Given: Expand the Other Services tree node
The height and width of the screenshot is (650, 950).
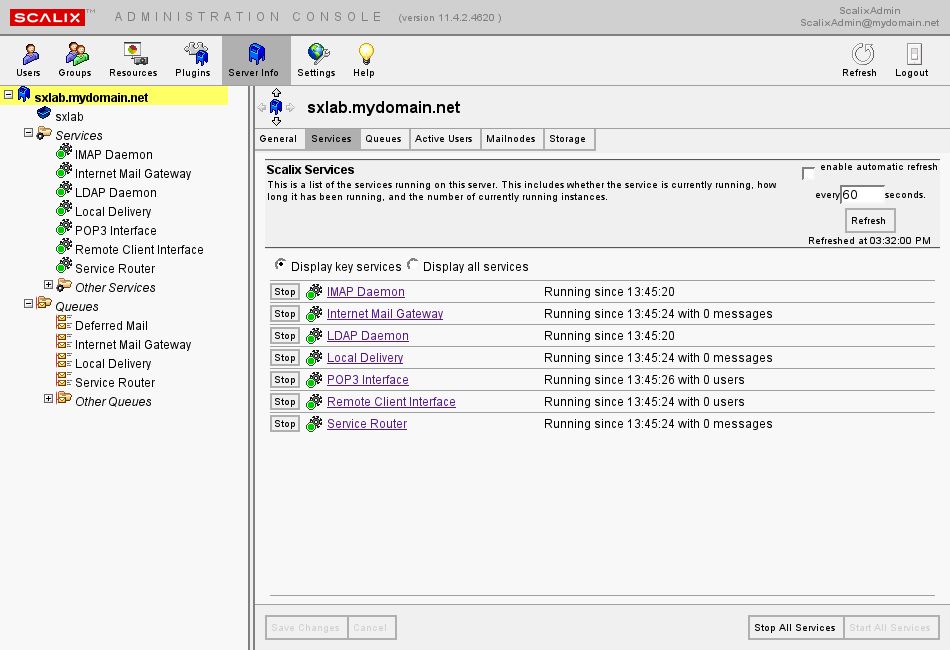Looking at the screenshot, I should [x=48, y=286].
